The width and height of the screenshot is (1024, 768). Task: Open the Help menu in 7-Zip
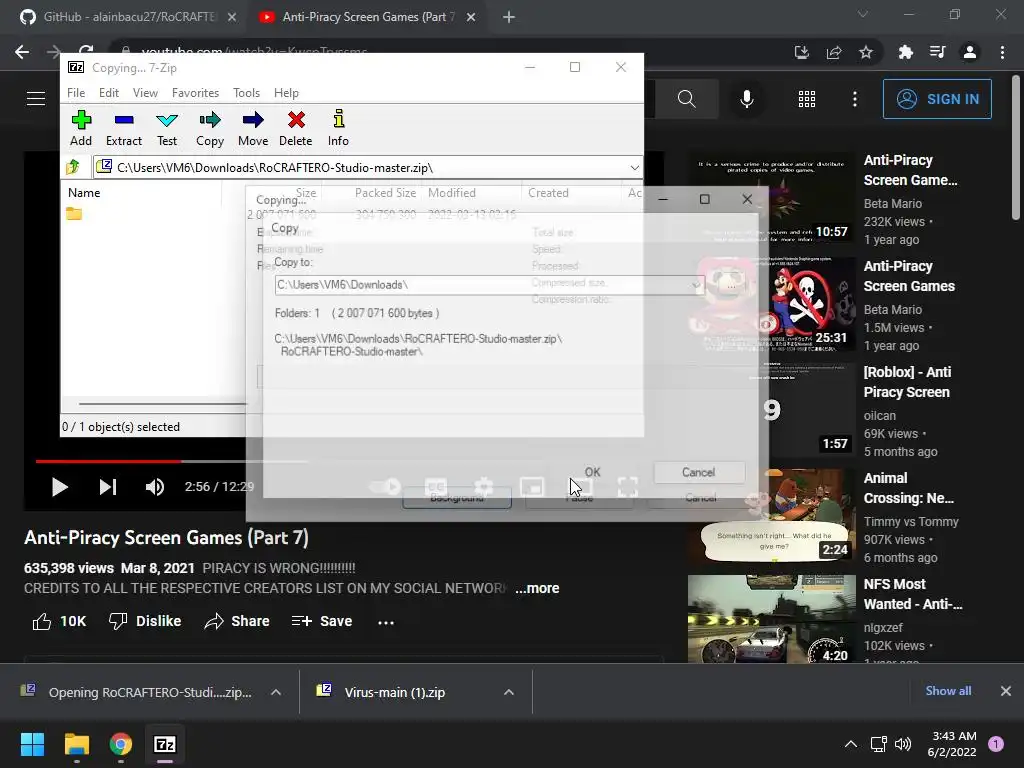click(x=286, y=93)
